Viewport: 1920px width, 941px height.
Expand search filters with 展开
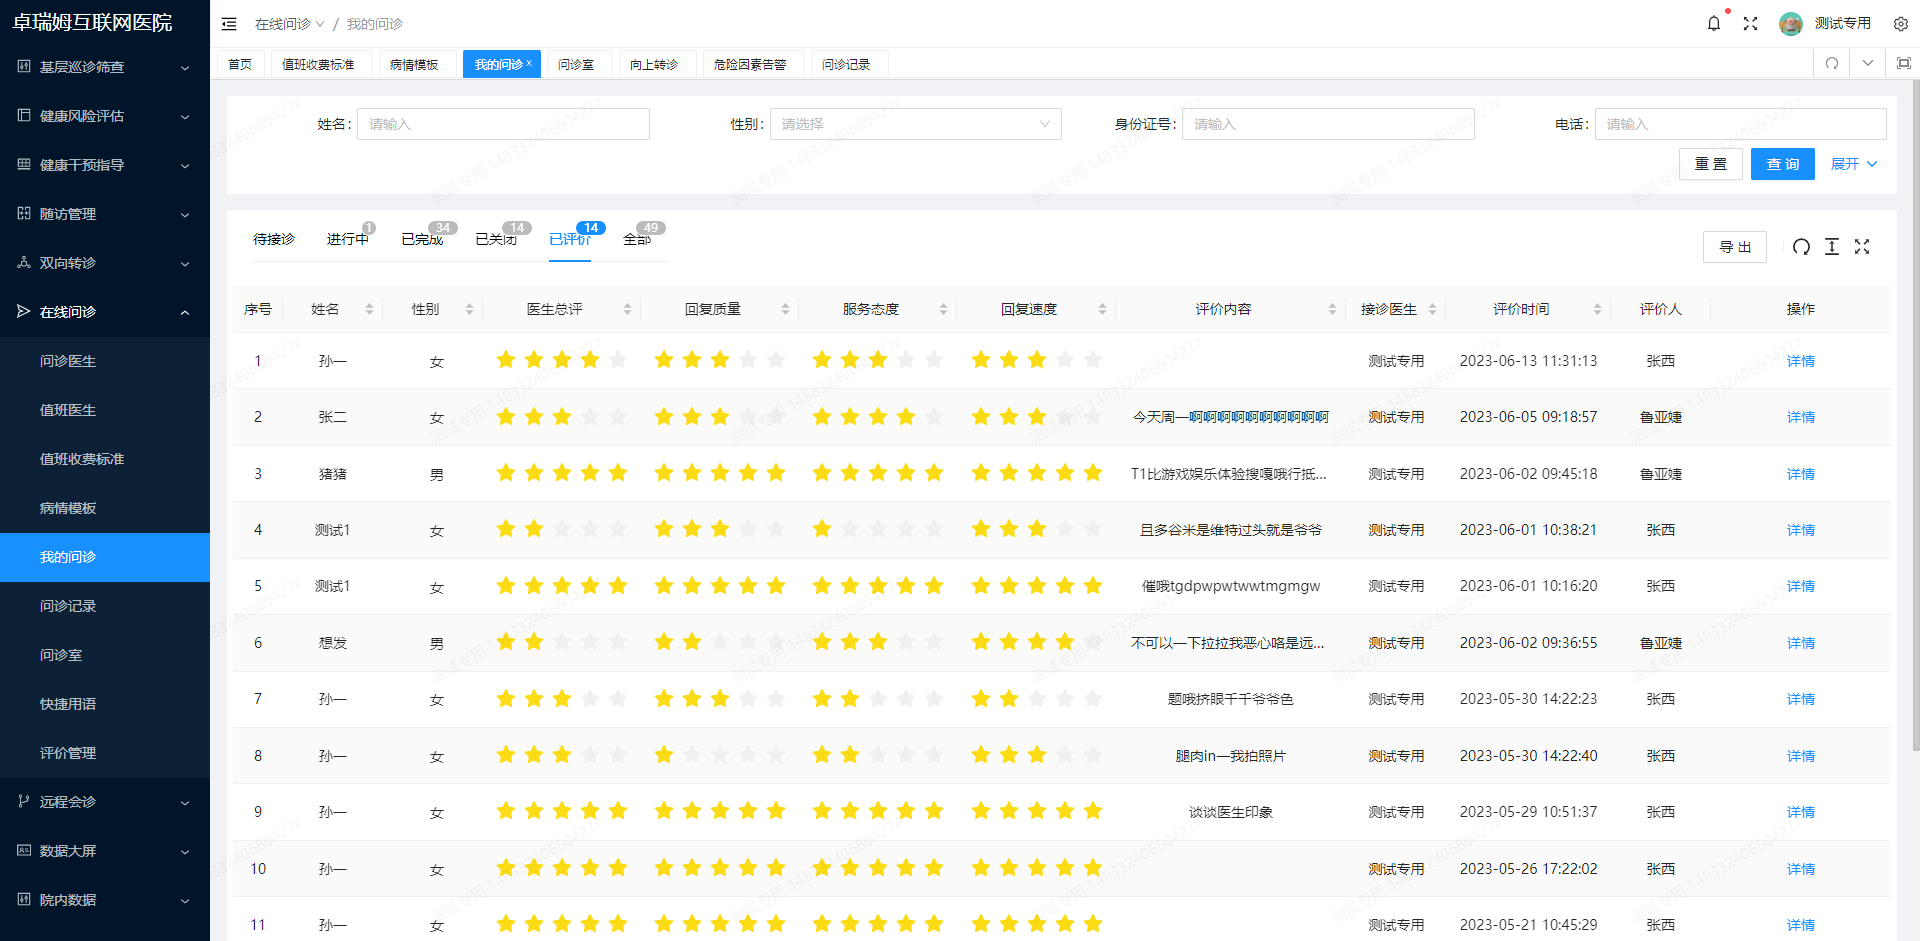(x=1853, y=164)
